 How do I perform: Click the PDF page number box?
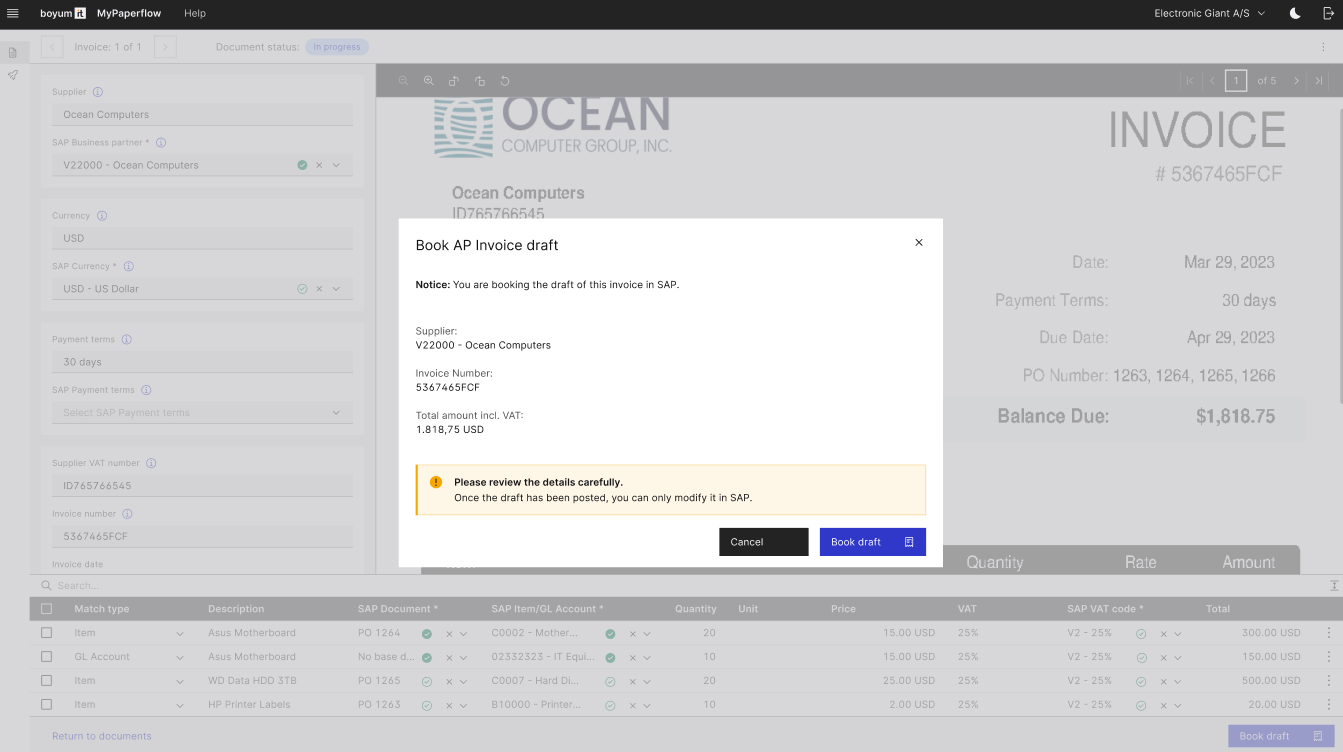tap(1236, 81)
